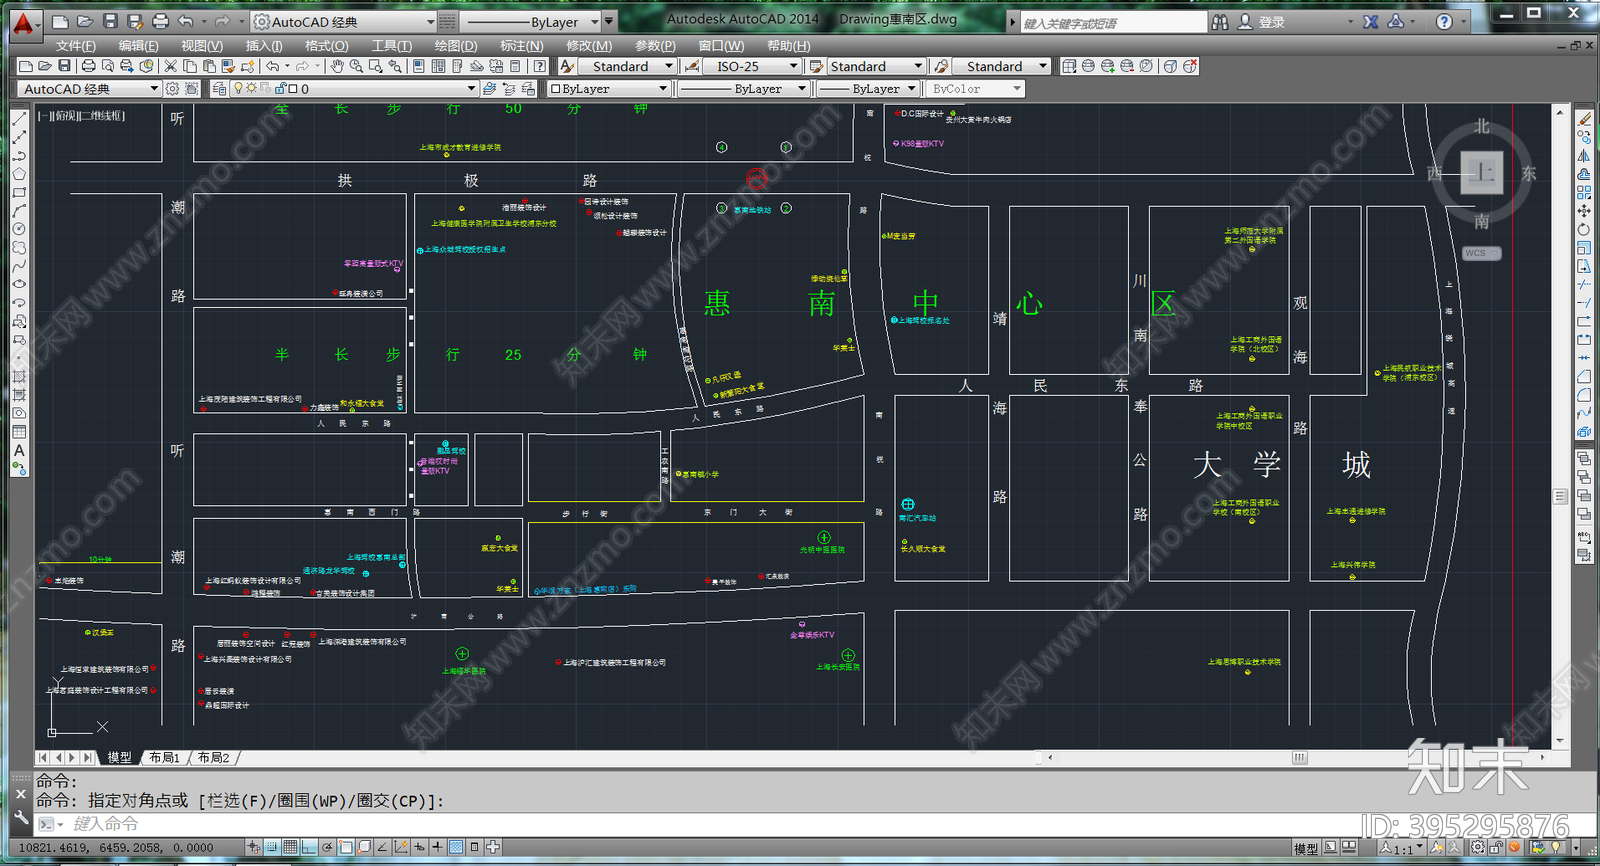Click Cut scissors icon in standard toolbar

[170, 66]
